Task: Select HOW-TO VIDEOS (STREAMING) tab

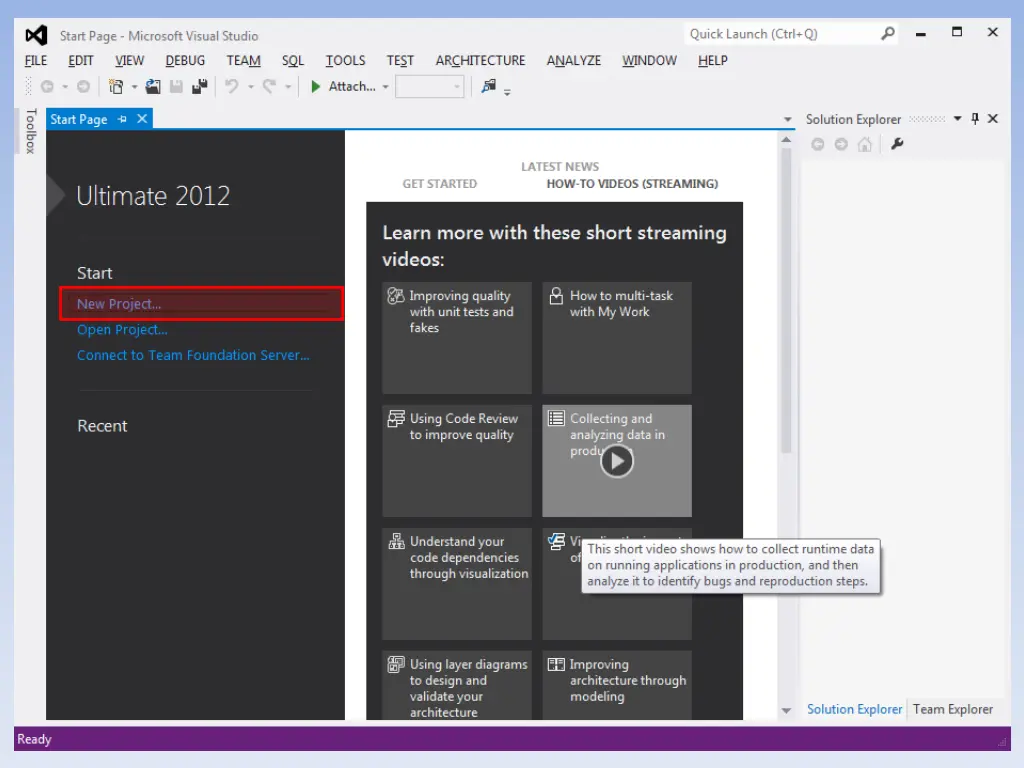Action: point(632,184)
